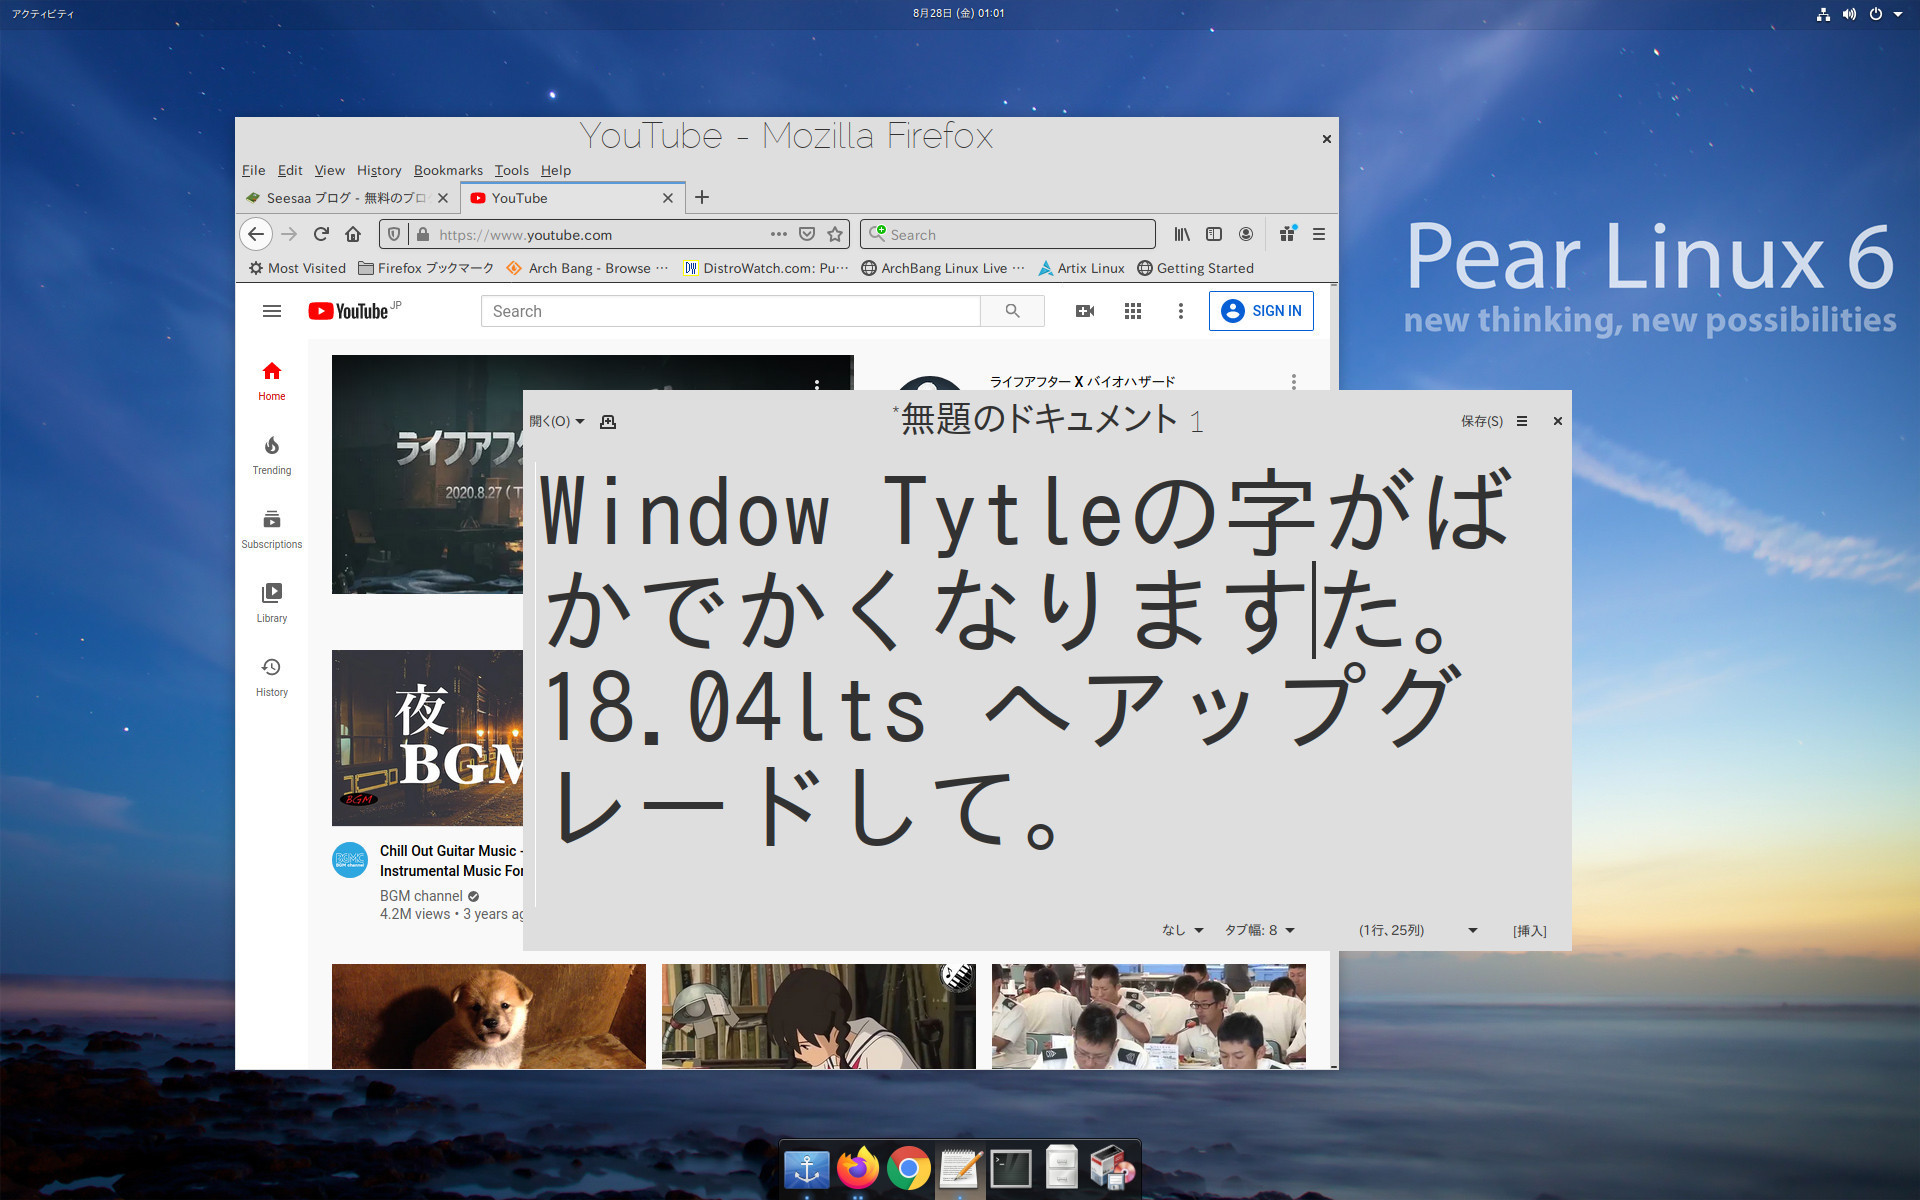This screenshot has height=1200, width=1920.
Task: Open line and column position dropdown
Action: tap(1417, 930)
